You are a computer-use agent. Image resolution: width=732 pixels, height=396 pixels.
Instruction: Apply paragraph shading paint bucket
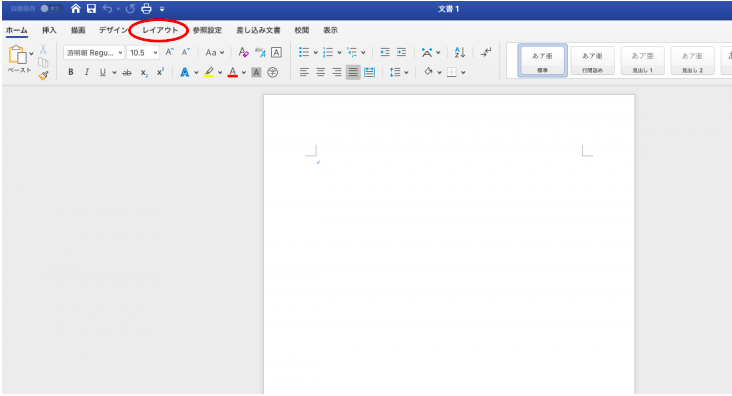pos(428,72)
